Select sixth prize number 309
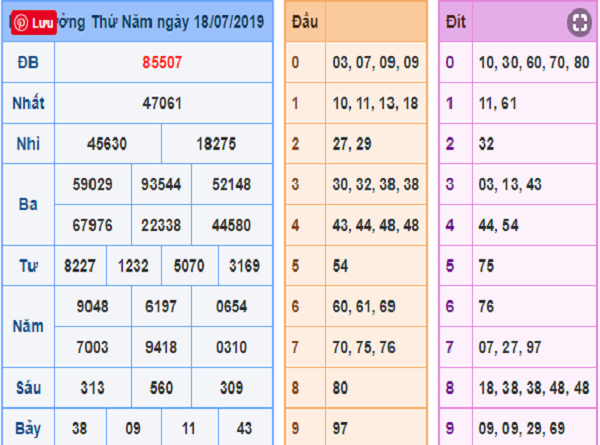The width and height of the screenshot is (600, 445). 232,388
